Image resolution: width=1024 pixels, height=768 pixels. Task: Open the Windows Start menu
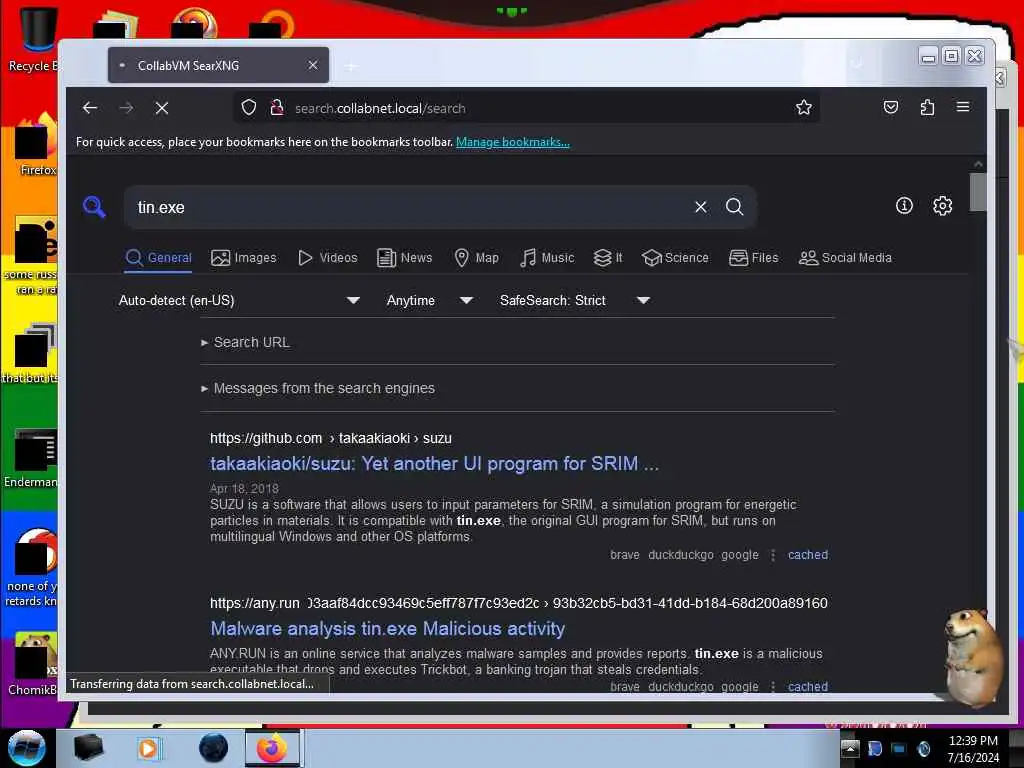[x=26, y=748]
